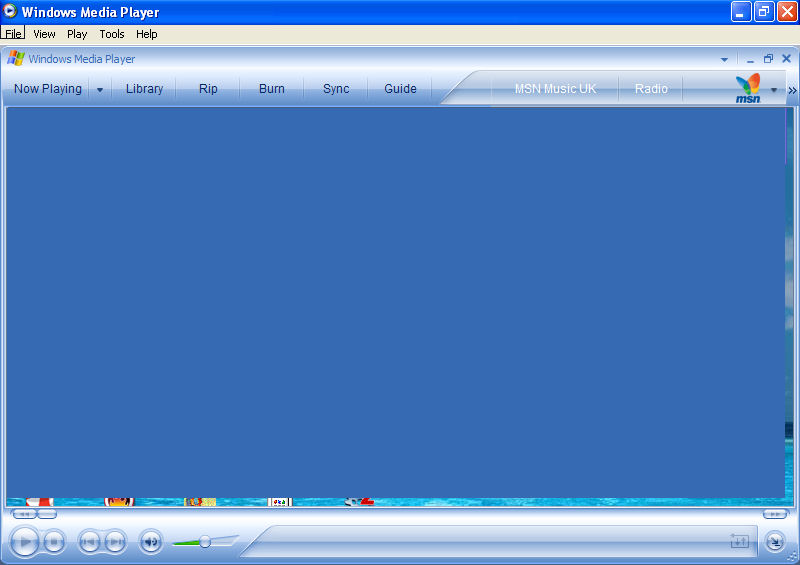This screenshot has width=800, height=565.
Task: Skip to the next track
Action: pos(116,542)
